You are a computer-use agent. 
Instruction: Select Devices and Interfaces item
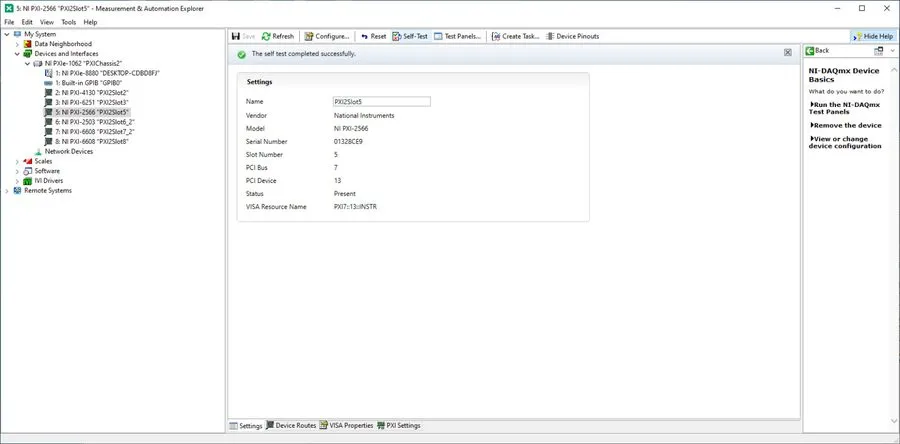click(x=66, y=54)
